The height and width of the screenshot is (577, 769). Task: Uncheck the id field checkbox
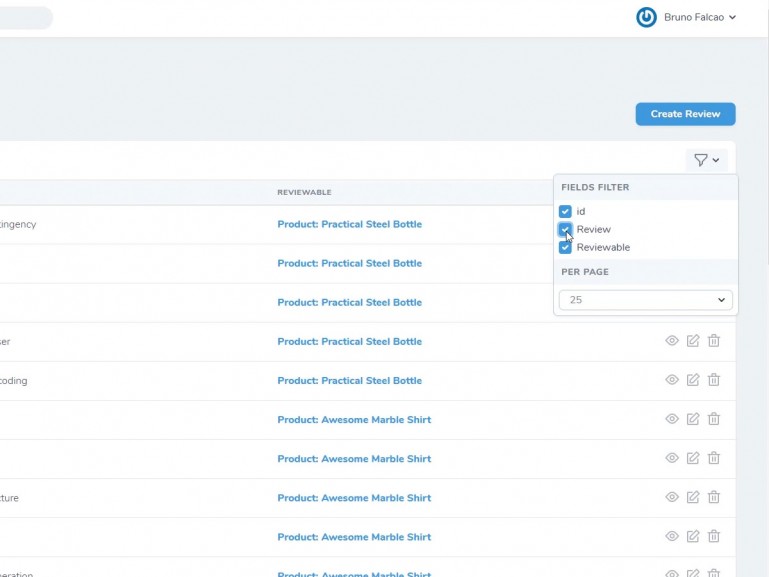click(x=565, y=212)
